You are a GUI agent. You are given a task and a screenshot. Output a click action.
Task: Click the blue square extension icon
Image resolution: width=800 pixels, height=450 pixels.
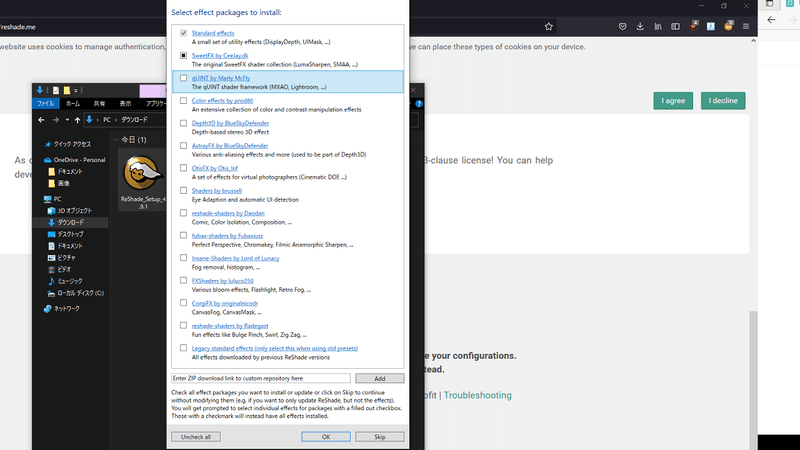coord(711,27)
